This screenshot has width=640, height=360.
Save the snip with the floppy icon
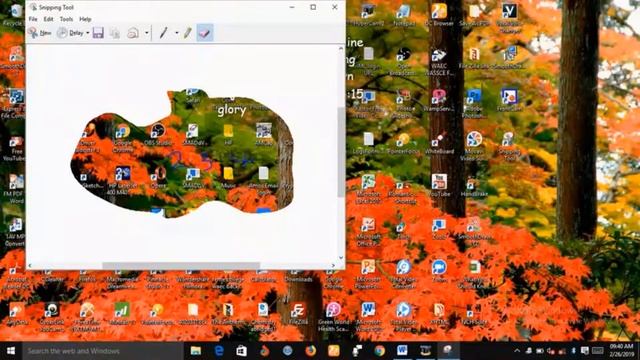pyautogui.click(x=98, y=33)
